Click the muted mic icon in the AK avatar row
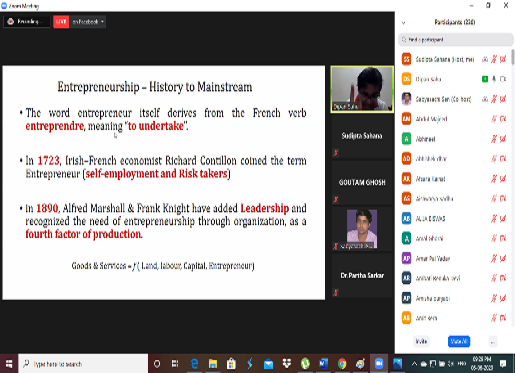 [x=494, y=179]
